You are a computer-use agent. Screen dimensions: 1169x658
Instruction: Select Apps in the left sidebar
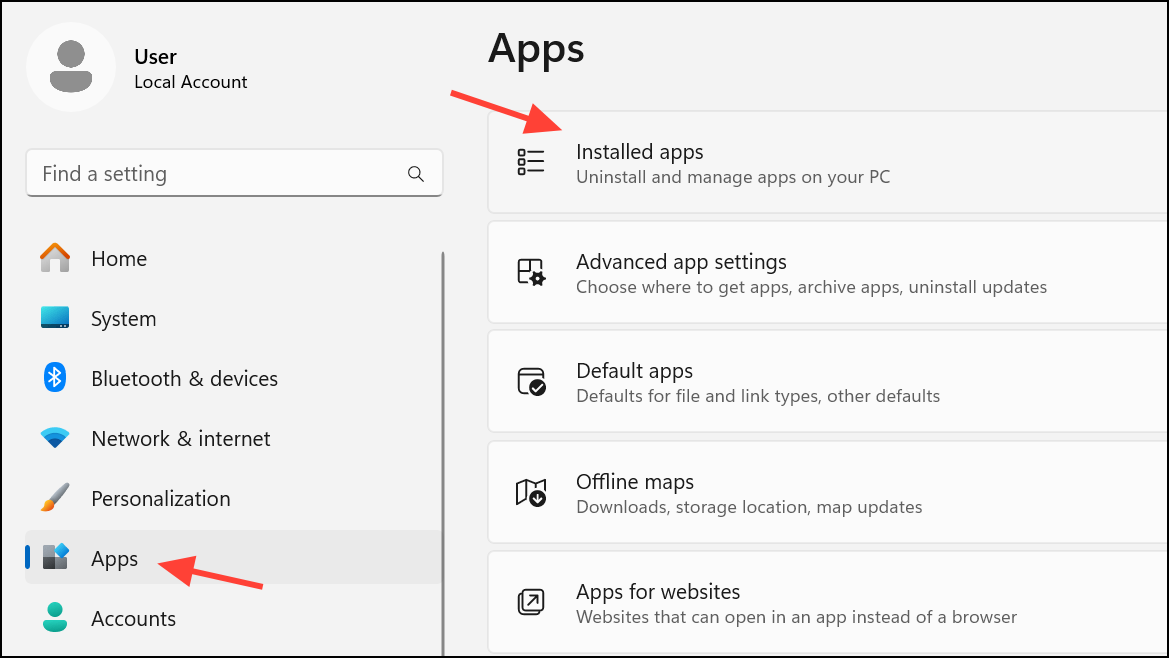114,558
